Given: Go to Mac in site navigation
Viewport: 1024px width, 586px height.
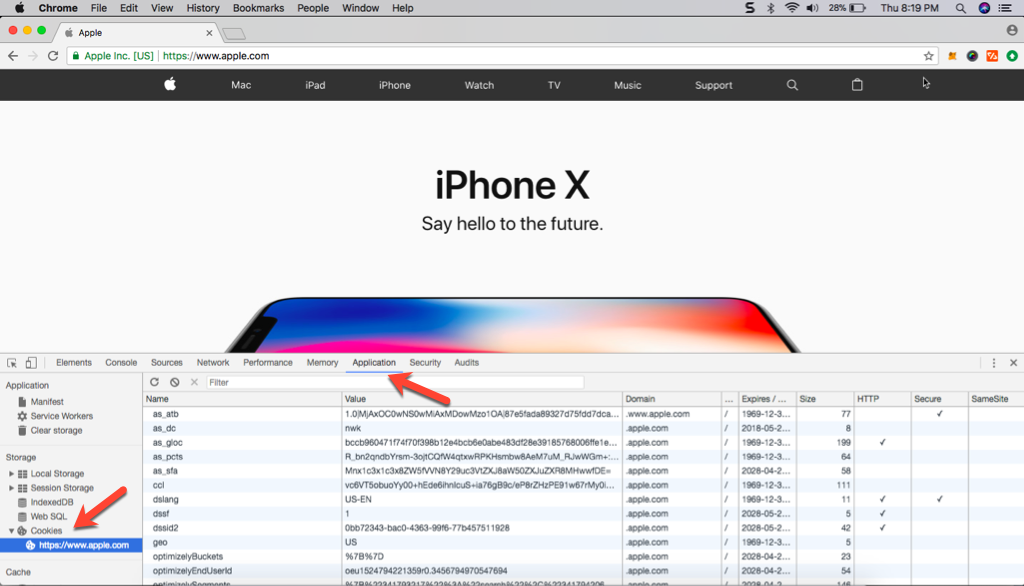Looking at the screenshot, I should click(x=241, y=85).
